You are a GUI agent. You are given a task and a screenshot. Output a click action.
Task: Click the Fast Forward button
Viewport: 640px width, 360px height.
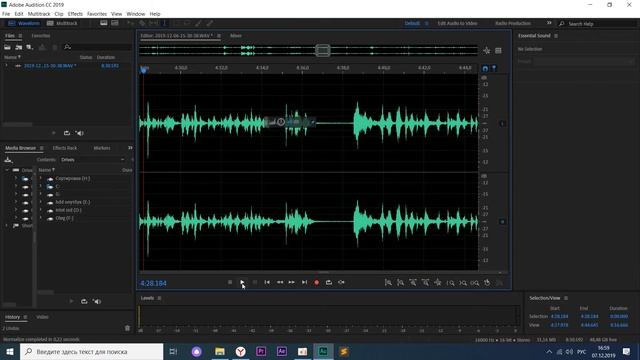pos(292,282)
